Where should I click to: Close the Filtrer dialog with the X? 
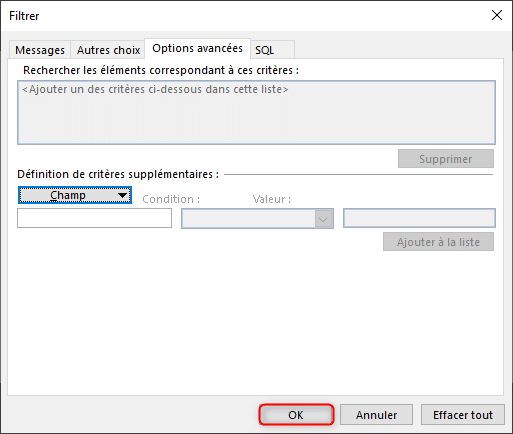(497, 15)
